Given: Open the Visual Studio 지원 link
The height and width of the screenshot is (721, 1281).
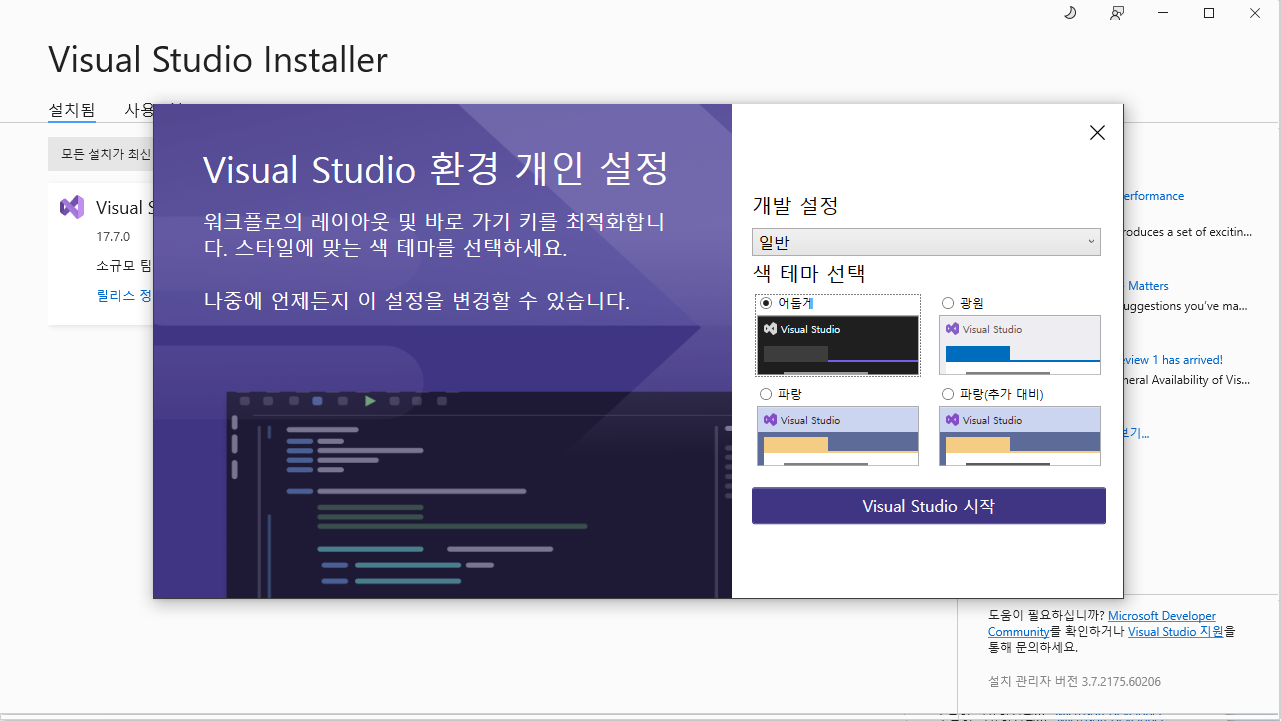Looking at the screenshot, I should pos(1175,631).
